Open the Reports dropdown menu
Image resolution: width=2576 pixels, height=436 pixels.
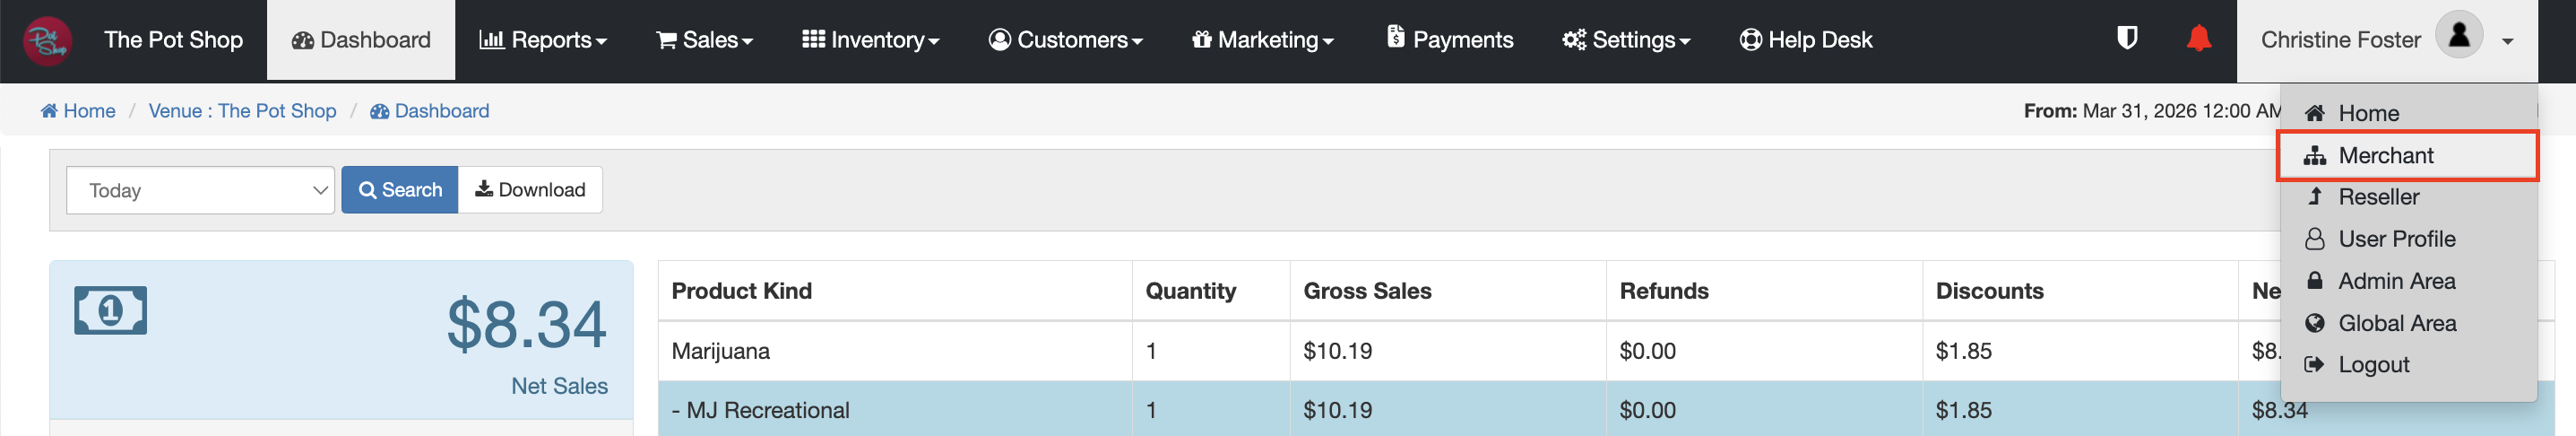pyautogui.click(x=543, y=40)
